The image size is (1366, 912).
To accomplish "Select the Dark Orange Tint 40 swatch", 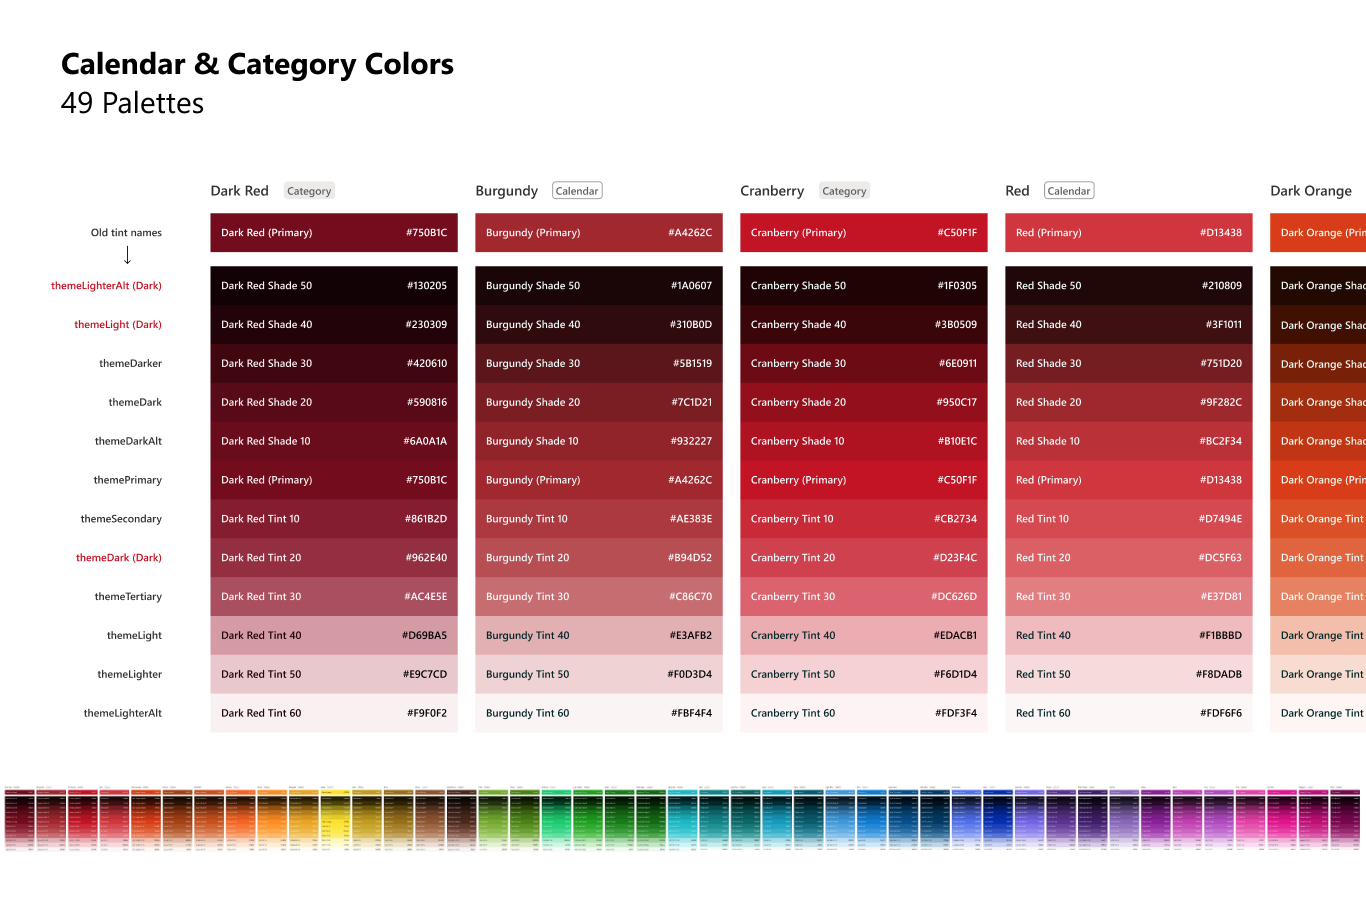I will [x=1318, y=635].
